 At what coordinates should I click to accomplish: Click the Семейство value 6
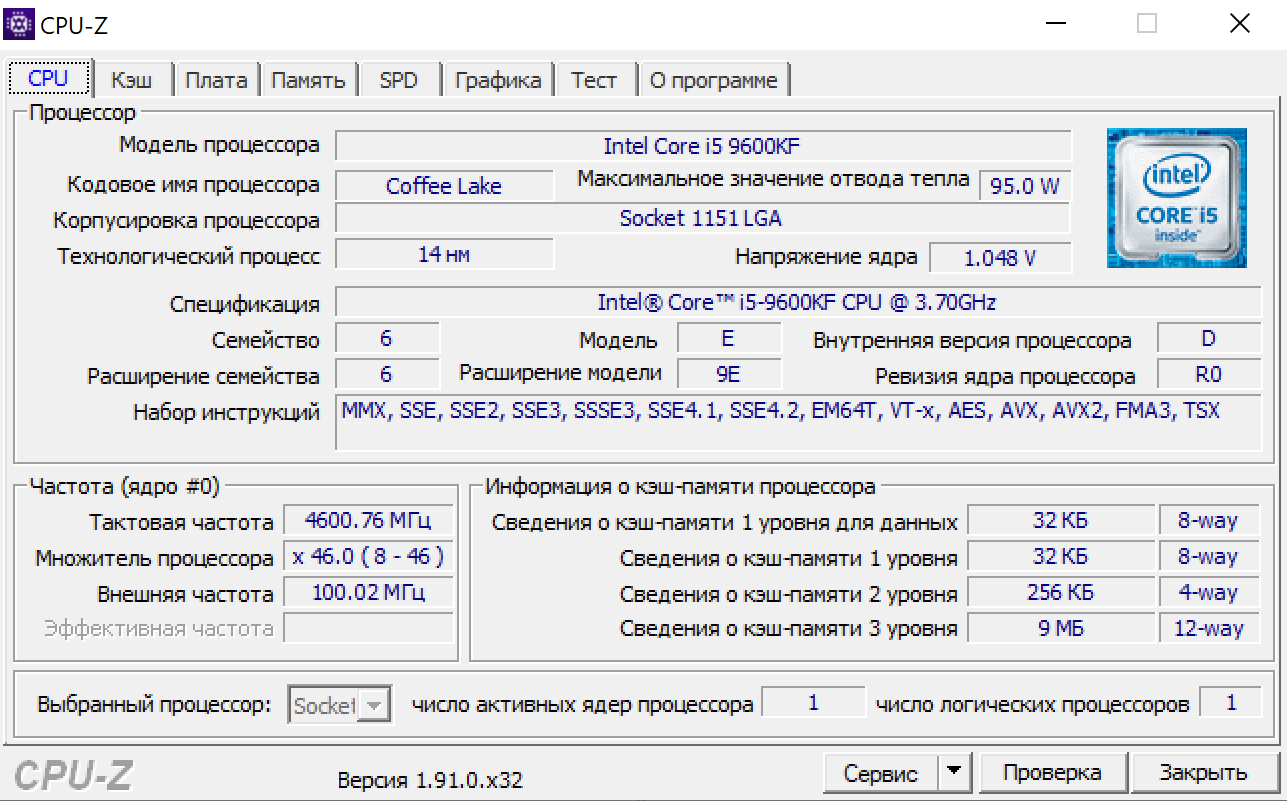(387, 338)
